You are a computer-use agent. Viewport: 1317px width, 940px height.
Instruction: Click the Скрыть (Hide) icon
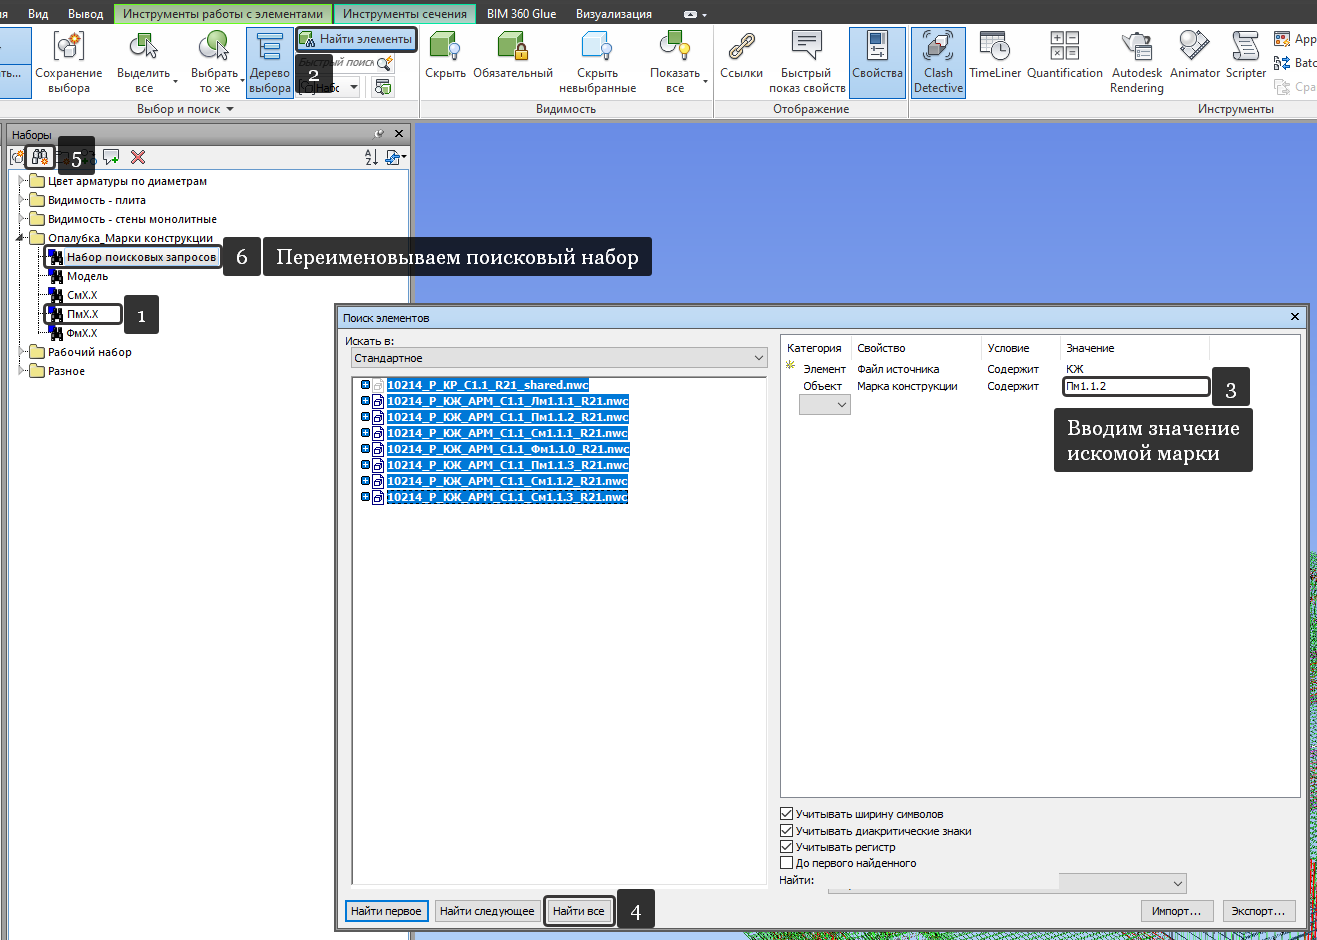pos(445,58)
